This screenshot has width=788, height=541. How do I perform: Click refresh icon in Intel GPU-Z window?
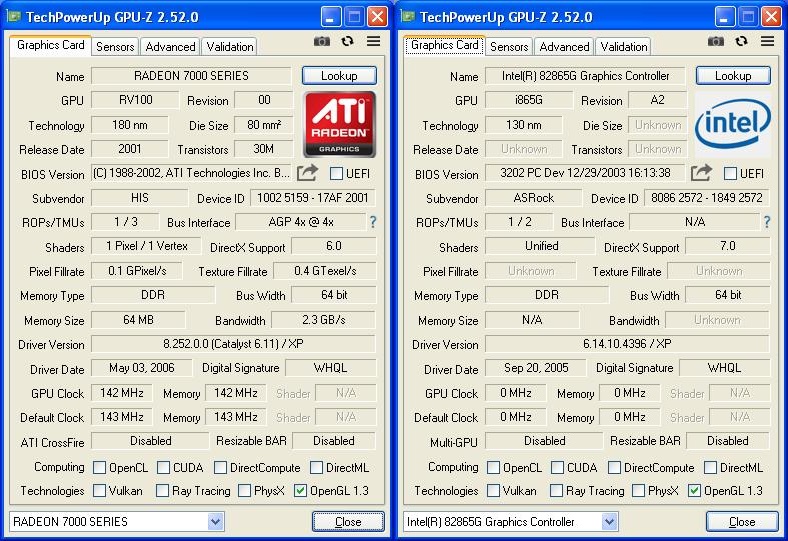pos(741,41)
